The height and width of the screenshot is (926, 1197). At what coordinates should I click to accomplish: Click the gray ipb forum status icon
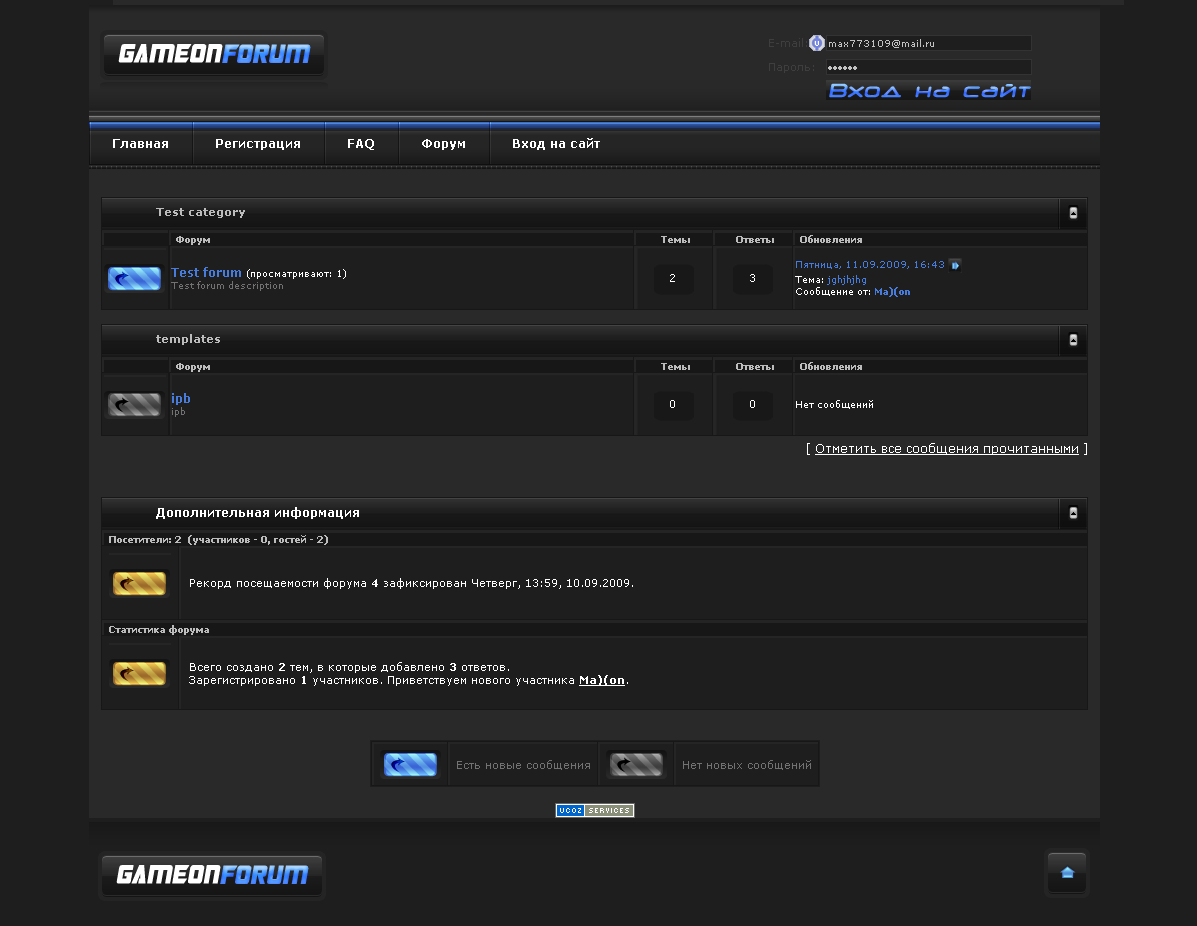point(134,405)
